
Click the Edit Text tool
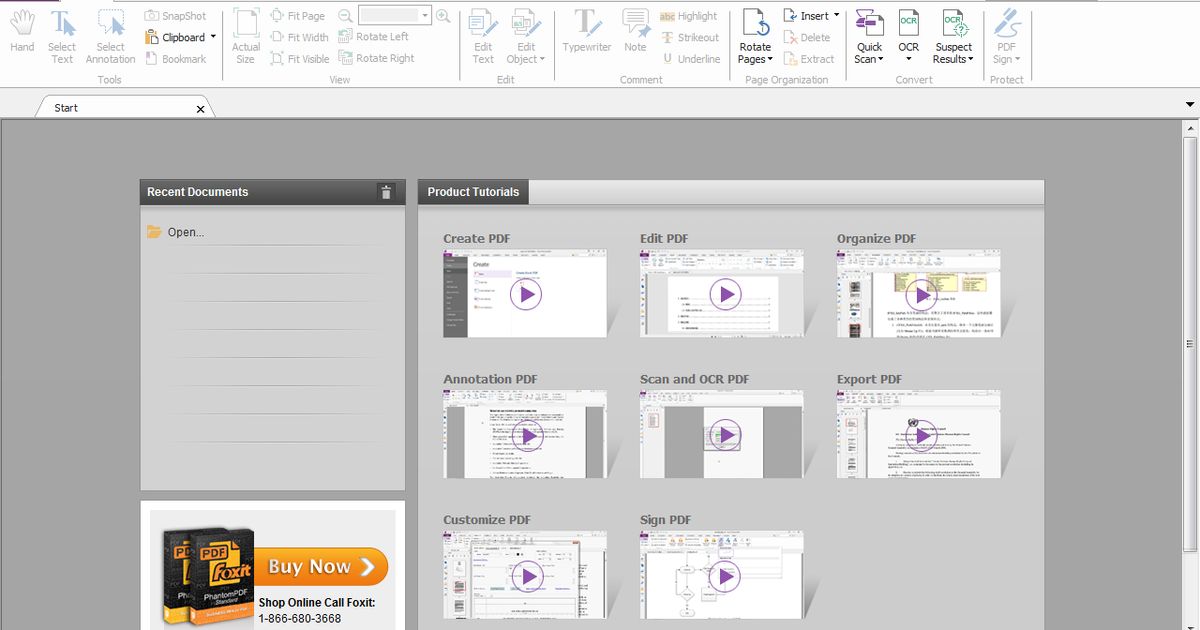482,35
